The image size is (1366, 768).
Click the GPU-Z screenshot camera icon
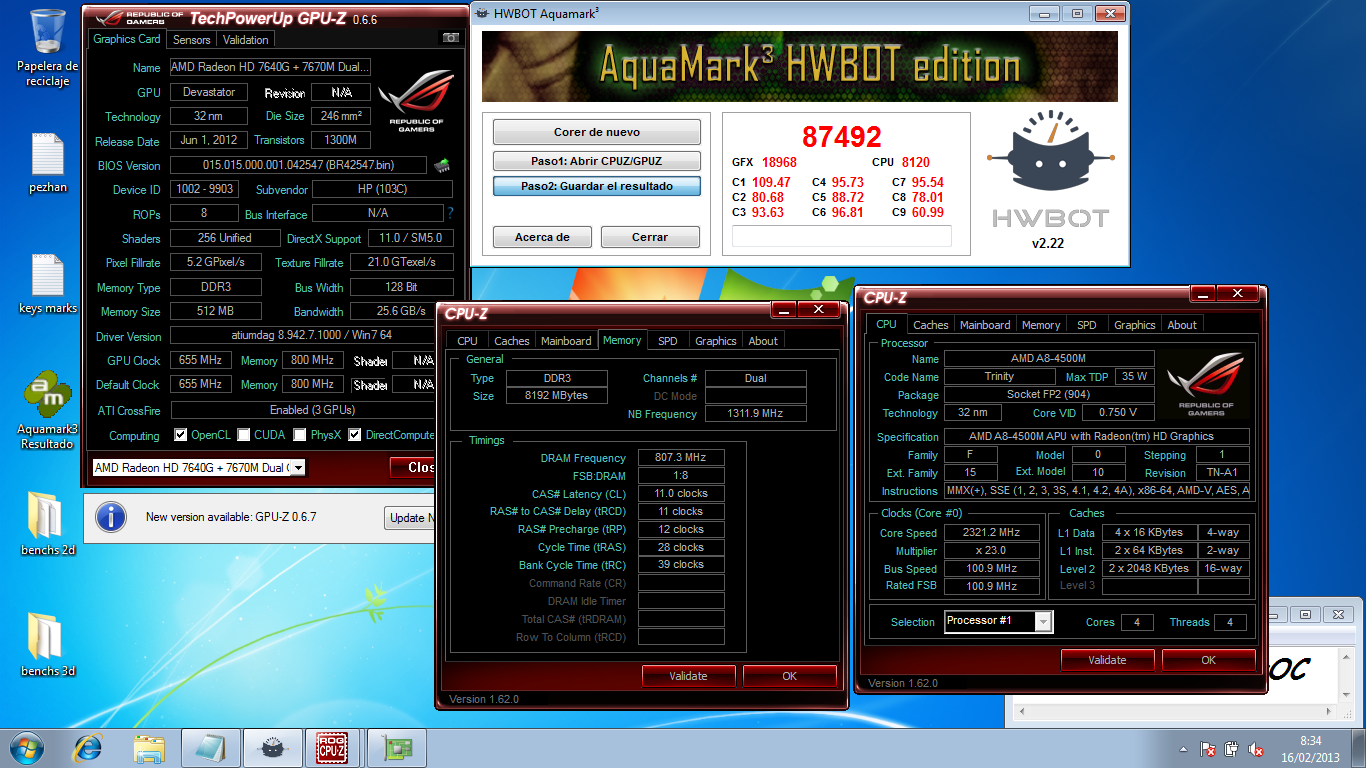pos(451,38)
